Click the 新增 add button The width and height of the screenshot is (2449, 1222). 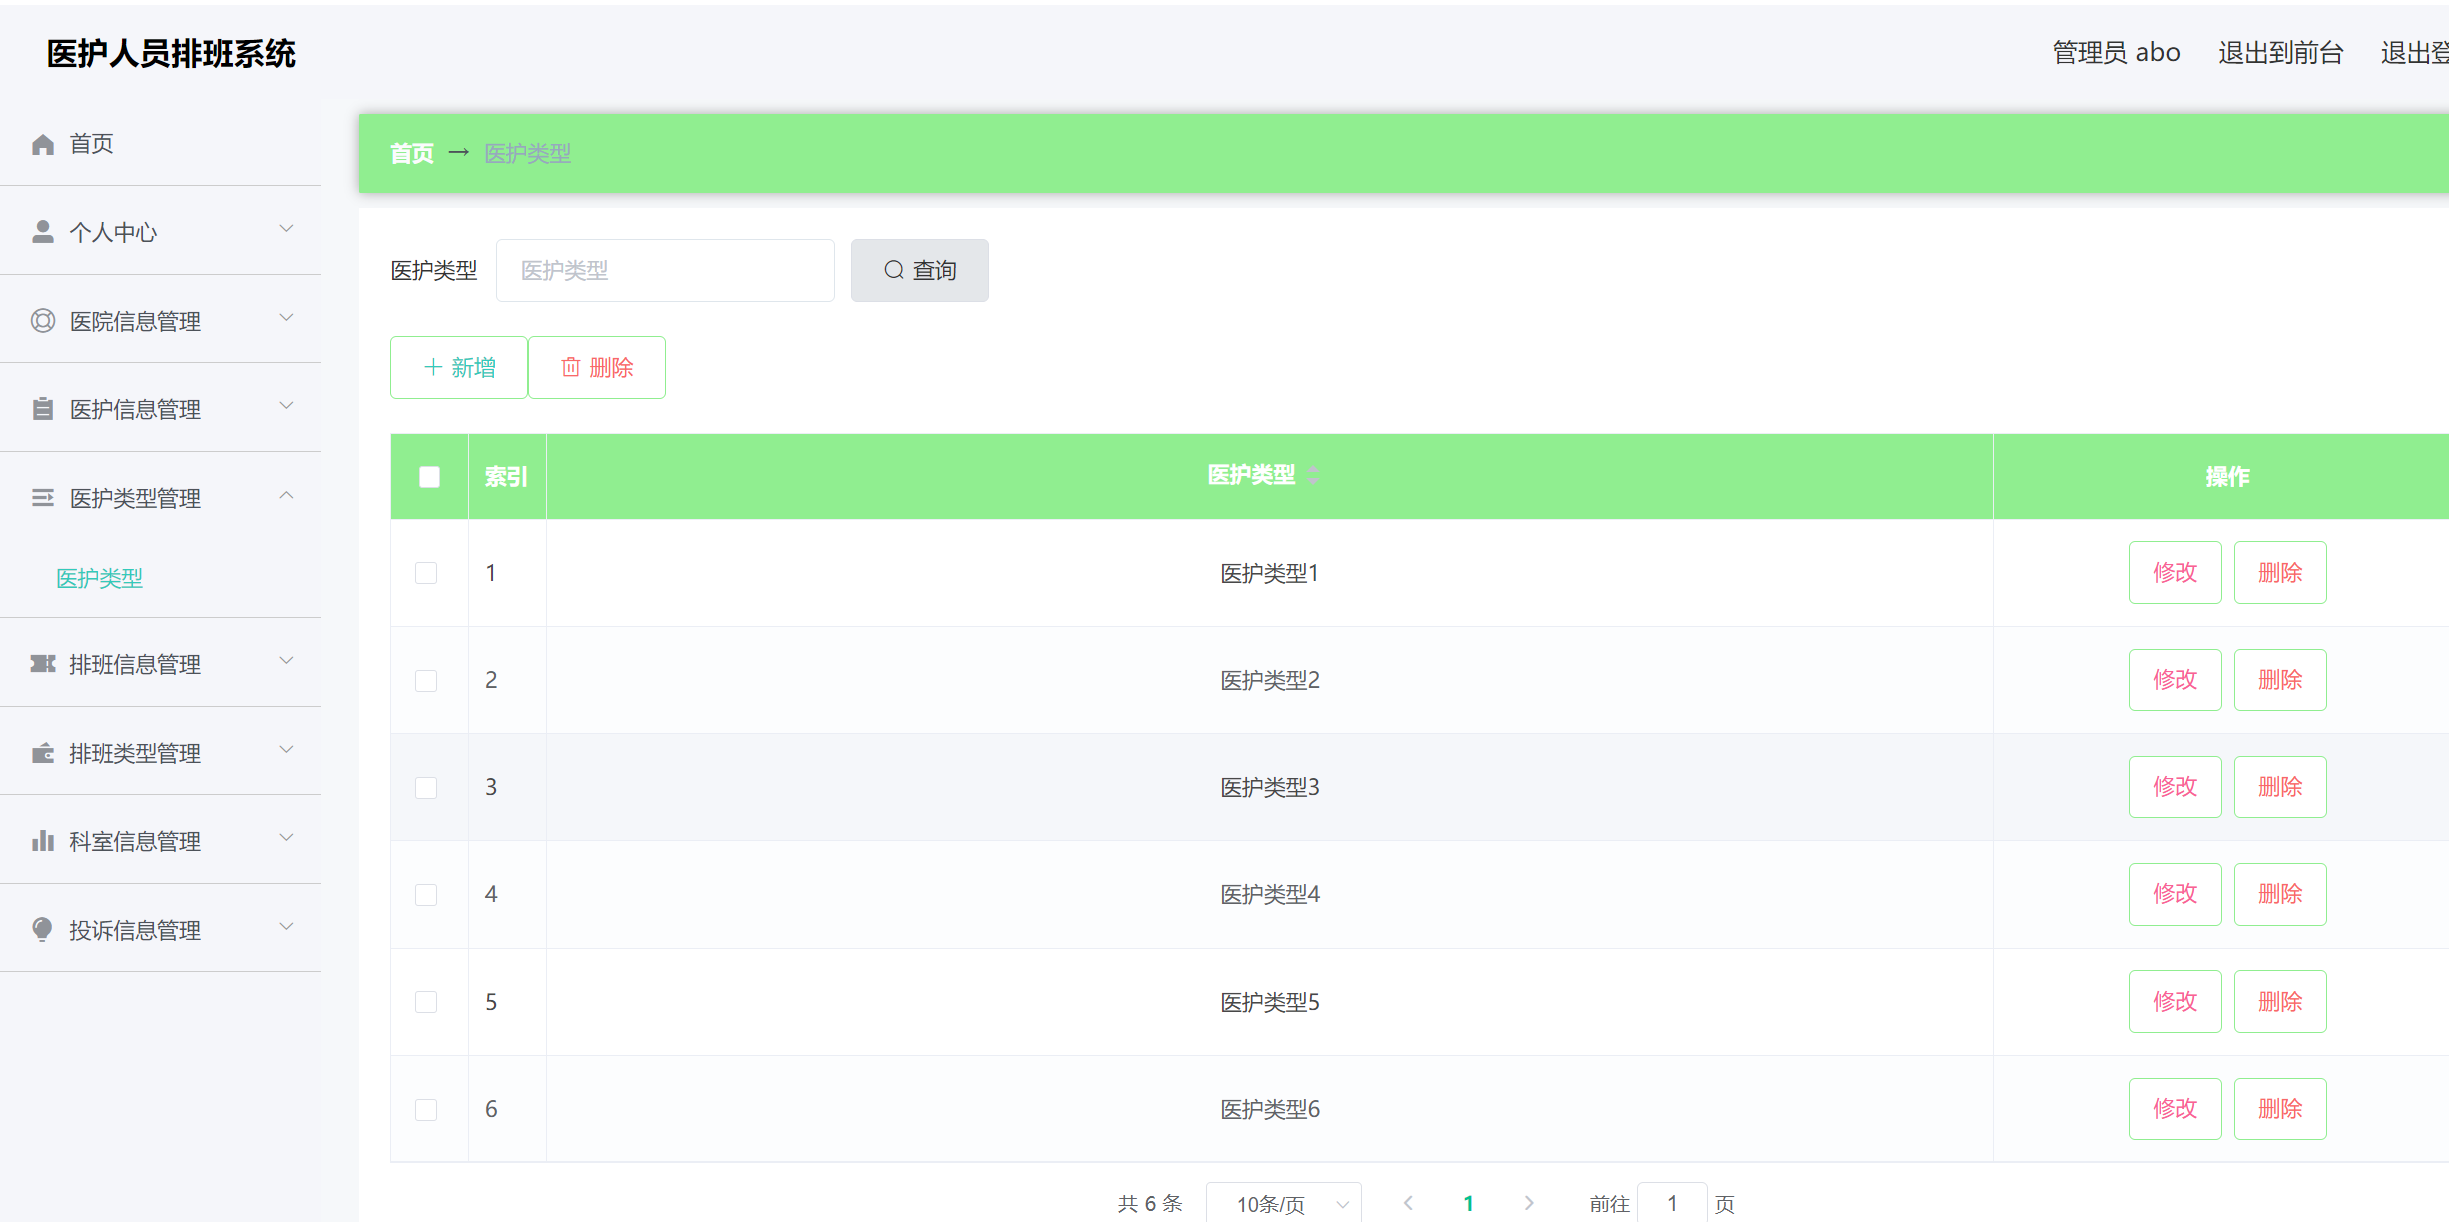[459, 368]
